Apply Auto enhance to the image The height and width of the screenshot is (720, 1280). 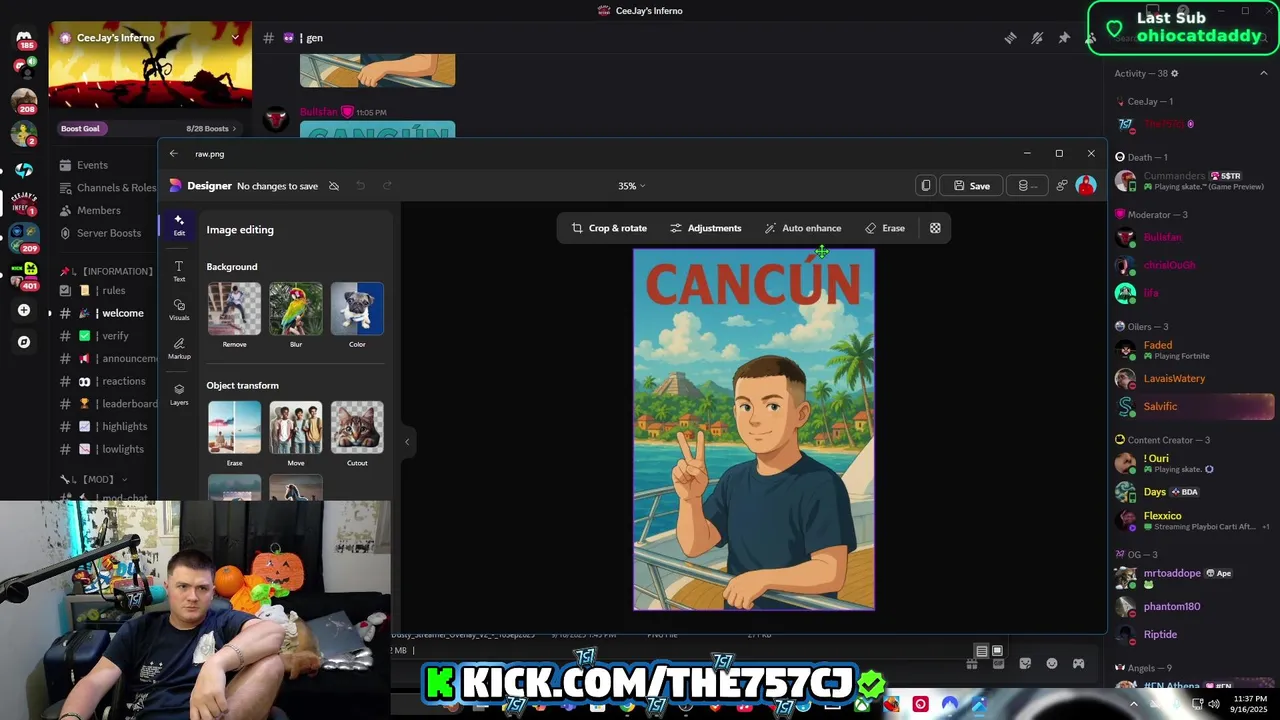point(802,228)
